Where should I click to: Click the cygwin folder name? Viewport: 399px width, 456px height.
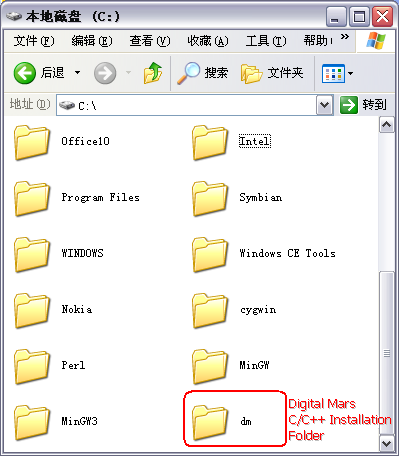pyautogui.click(x=258, y=310)
